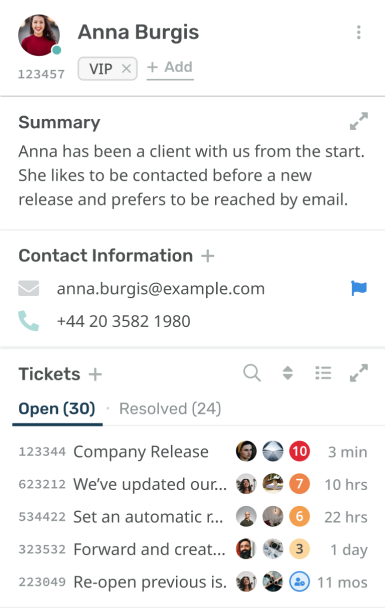The width and height of the screenshot is (385, 608).
Task: Click the assign-agent icon on ticket 223049
Action: [x=299, y=582]
